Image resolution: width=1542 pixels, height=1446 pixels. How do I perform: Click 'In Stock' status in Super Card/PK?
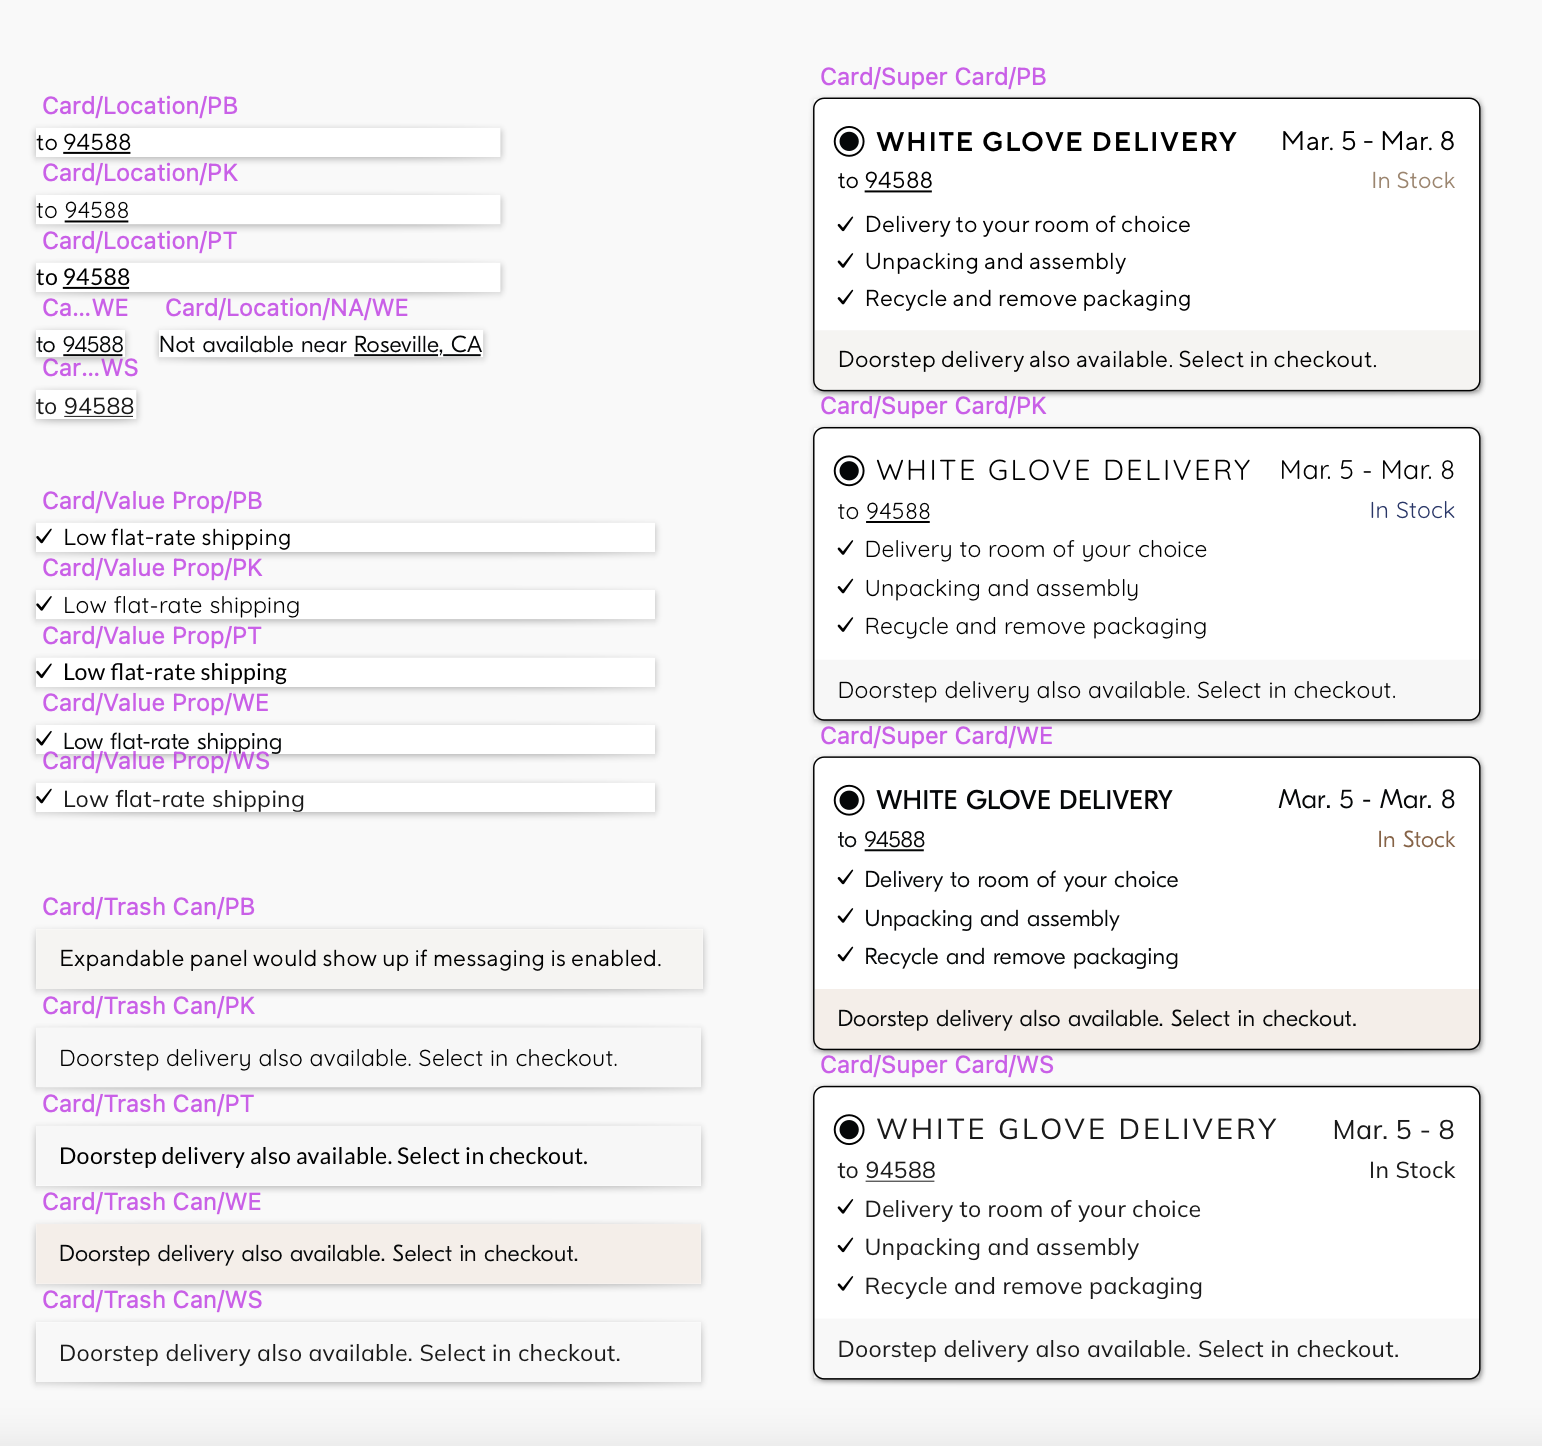pyautogui.click(x=1412, y=511)
